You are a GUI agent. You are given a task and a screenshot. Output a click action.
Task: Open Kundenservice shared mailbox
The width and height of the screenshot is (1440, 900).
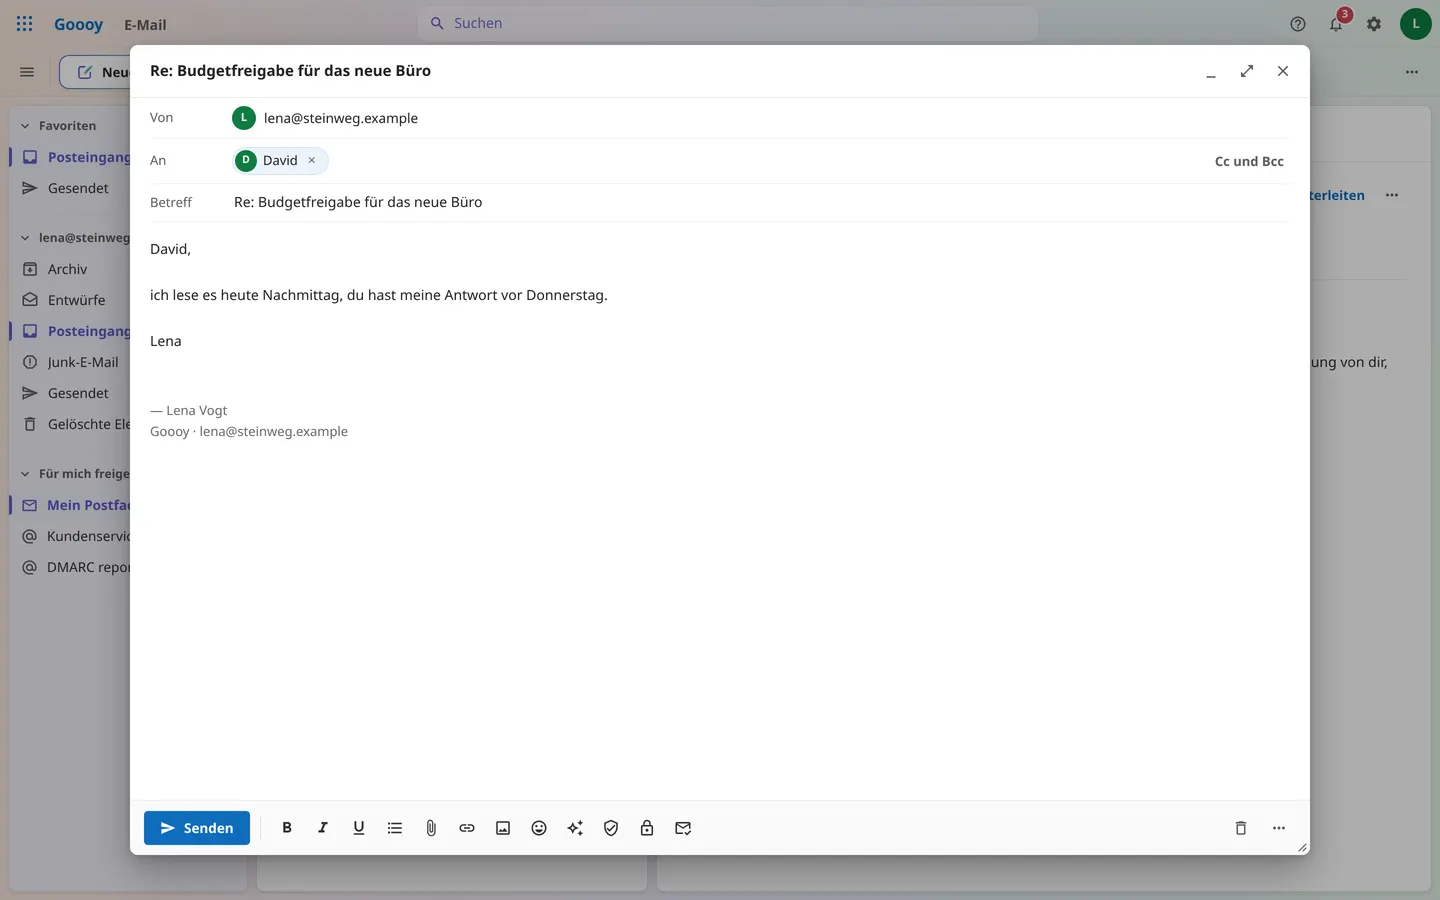coord(75,536)
